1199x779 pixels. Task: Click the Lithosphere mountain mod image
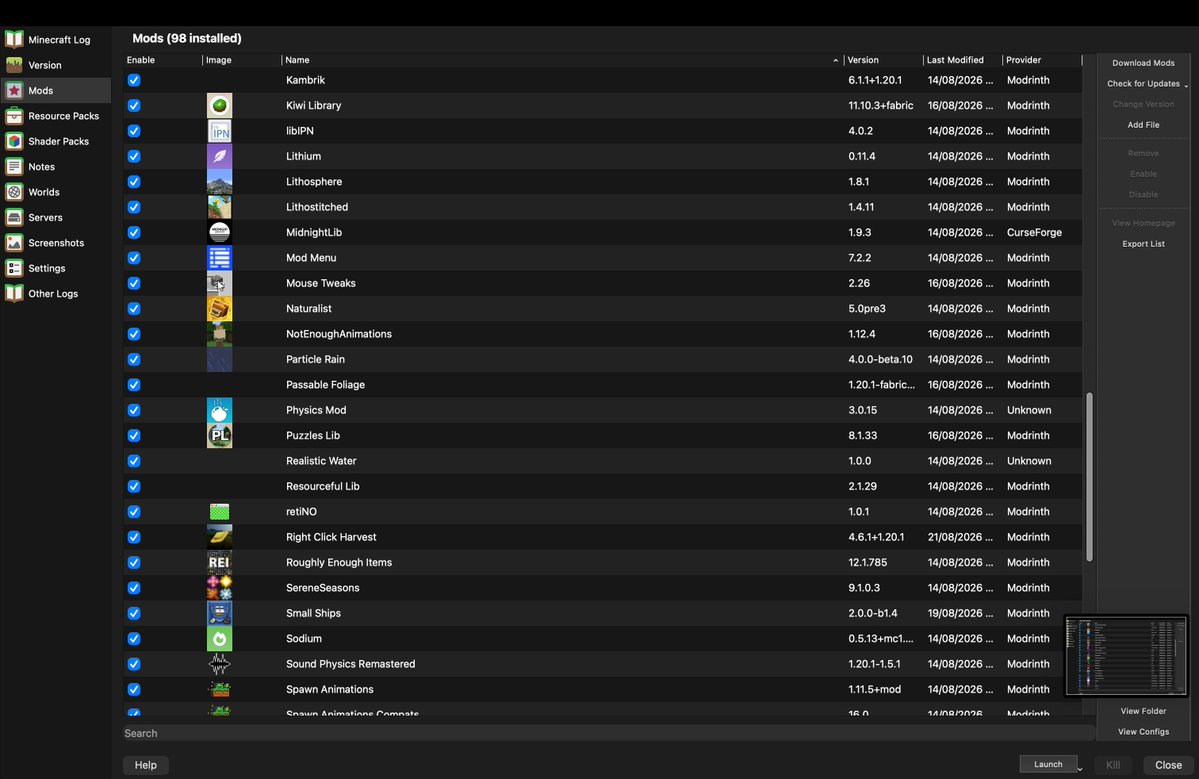(219, 181)
